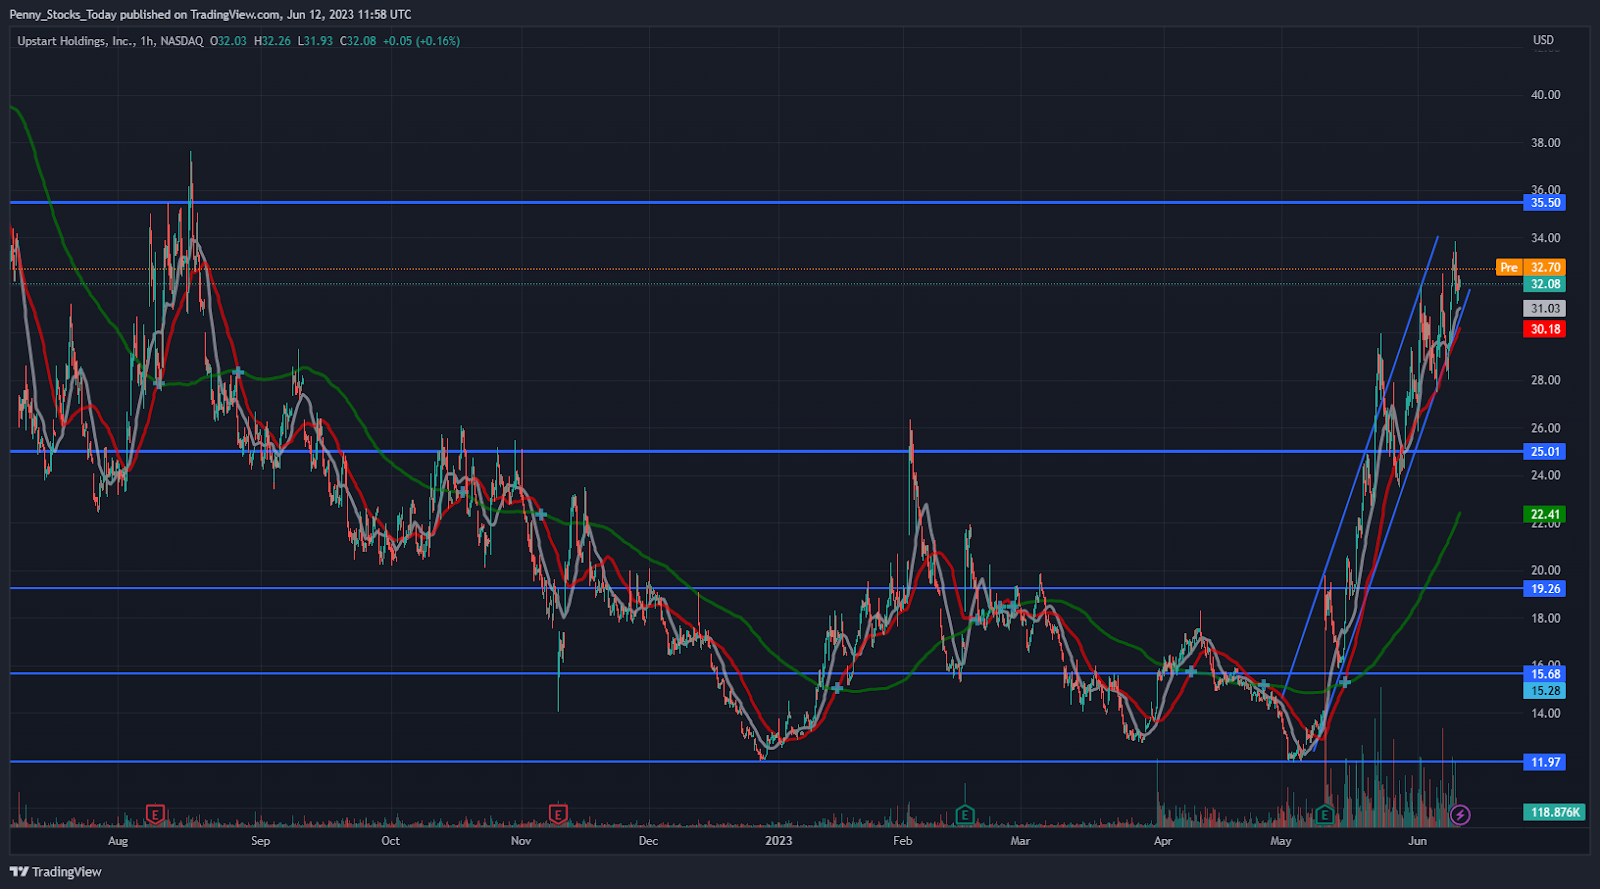The height and width of the screenshot is (889, 1600).
Task: Click the 118.876K volume label
Action: pyautogui.click(x=1555, y=812)
